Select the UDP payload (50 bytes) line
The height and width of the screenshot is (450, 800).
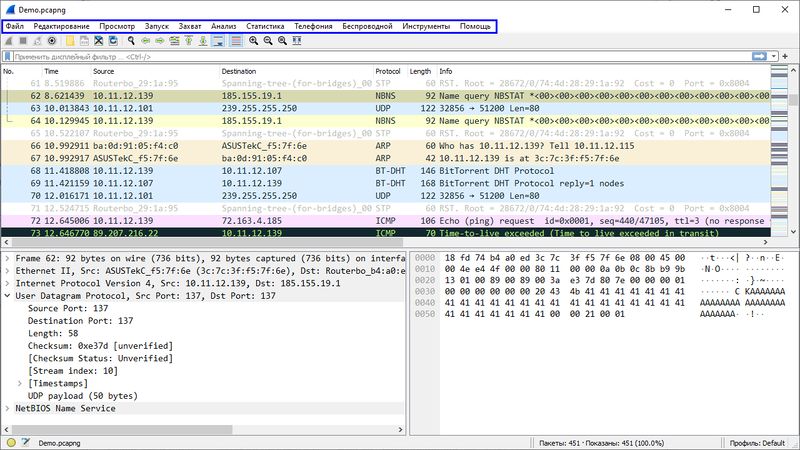pyautogui.click(x=83, y=396)
